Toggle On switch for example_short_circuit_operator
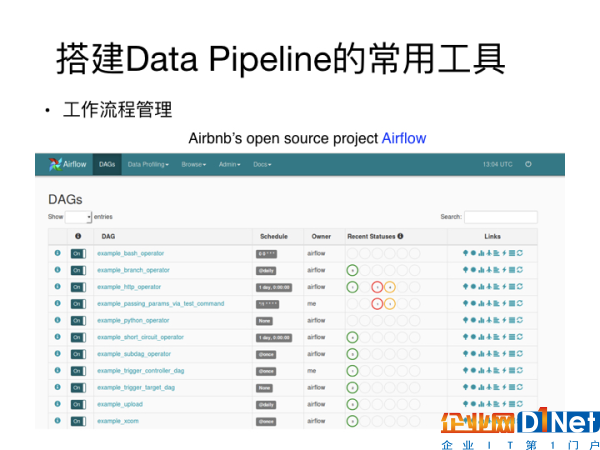 (x=78, y=338)
